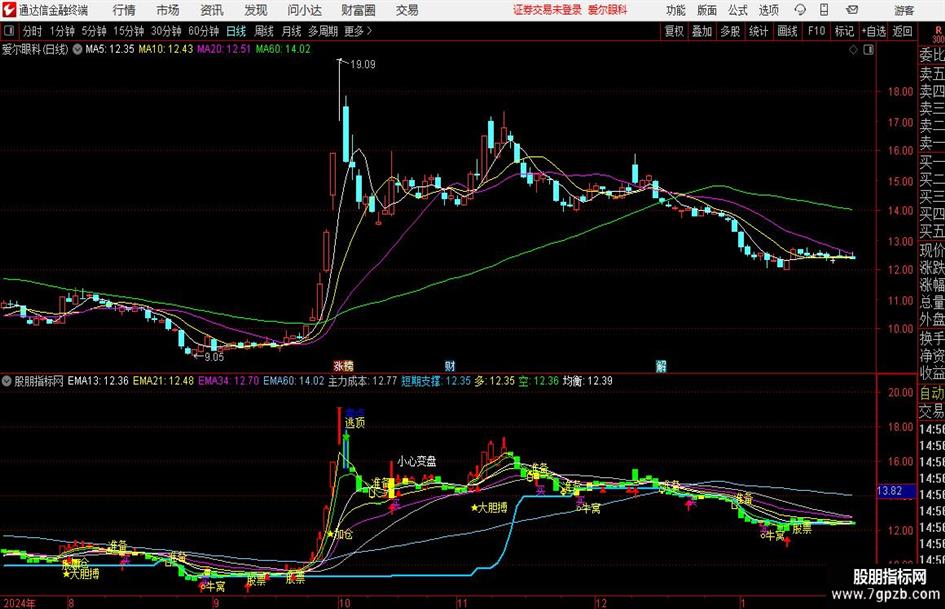Switch to the 60分钟 period tab
This screenshot has width=945, height=609.
click(x=203, y=31)
